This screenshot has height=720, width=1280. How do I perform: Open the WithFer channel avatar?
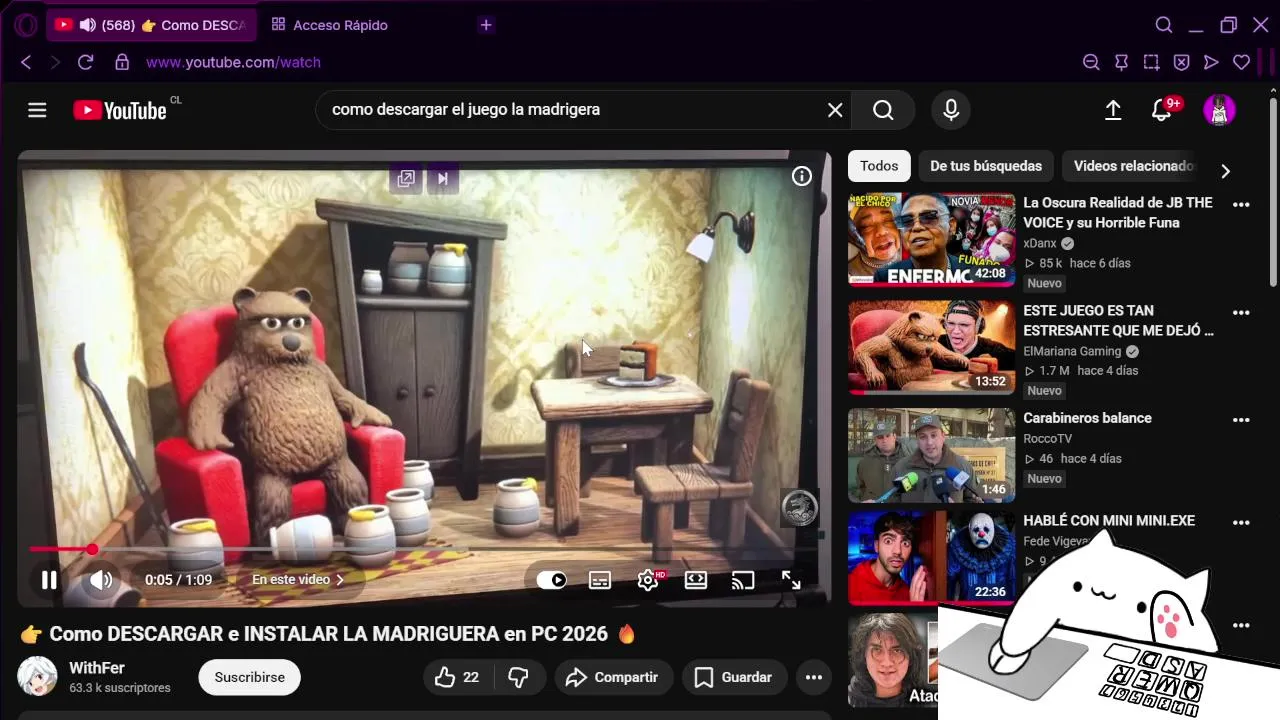click(38, 677)
